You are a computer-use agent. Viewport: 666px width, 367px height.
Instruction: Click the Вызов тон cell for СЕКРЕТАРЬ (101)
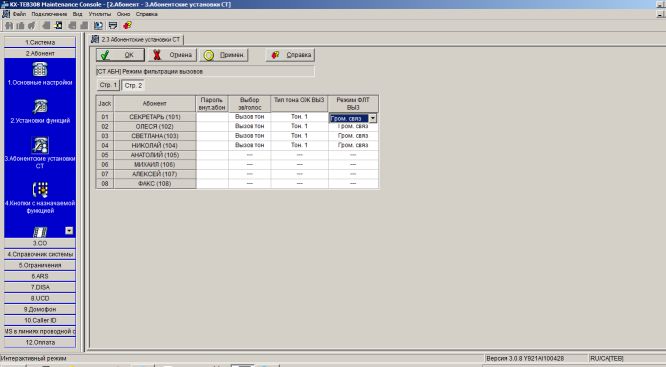pyautogui.click(x=249, y=116)
